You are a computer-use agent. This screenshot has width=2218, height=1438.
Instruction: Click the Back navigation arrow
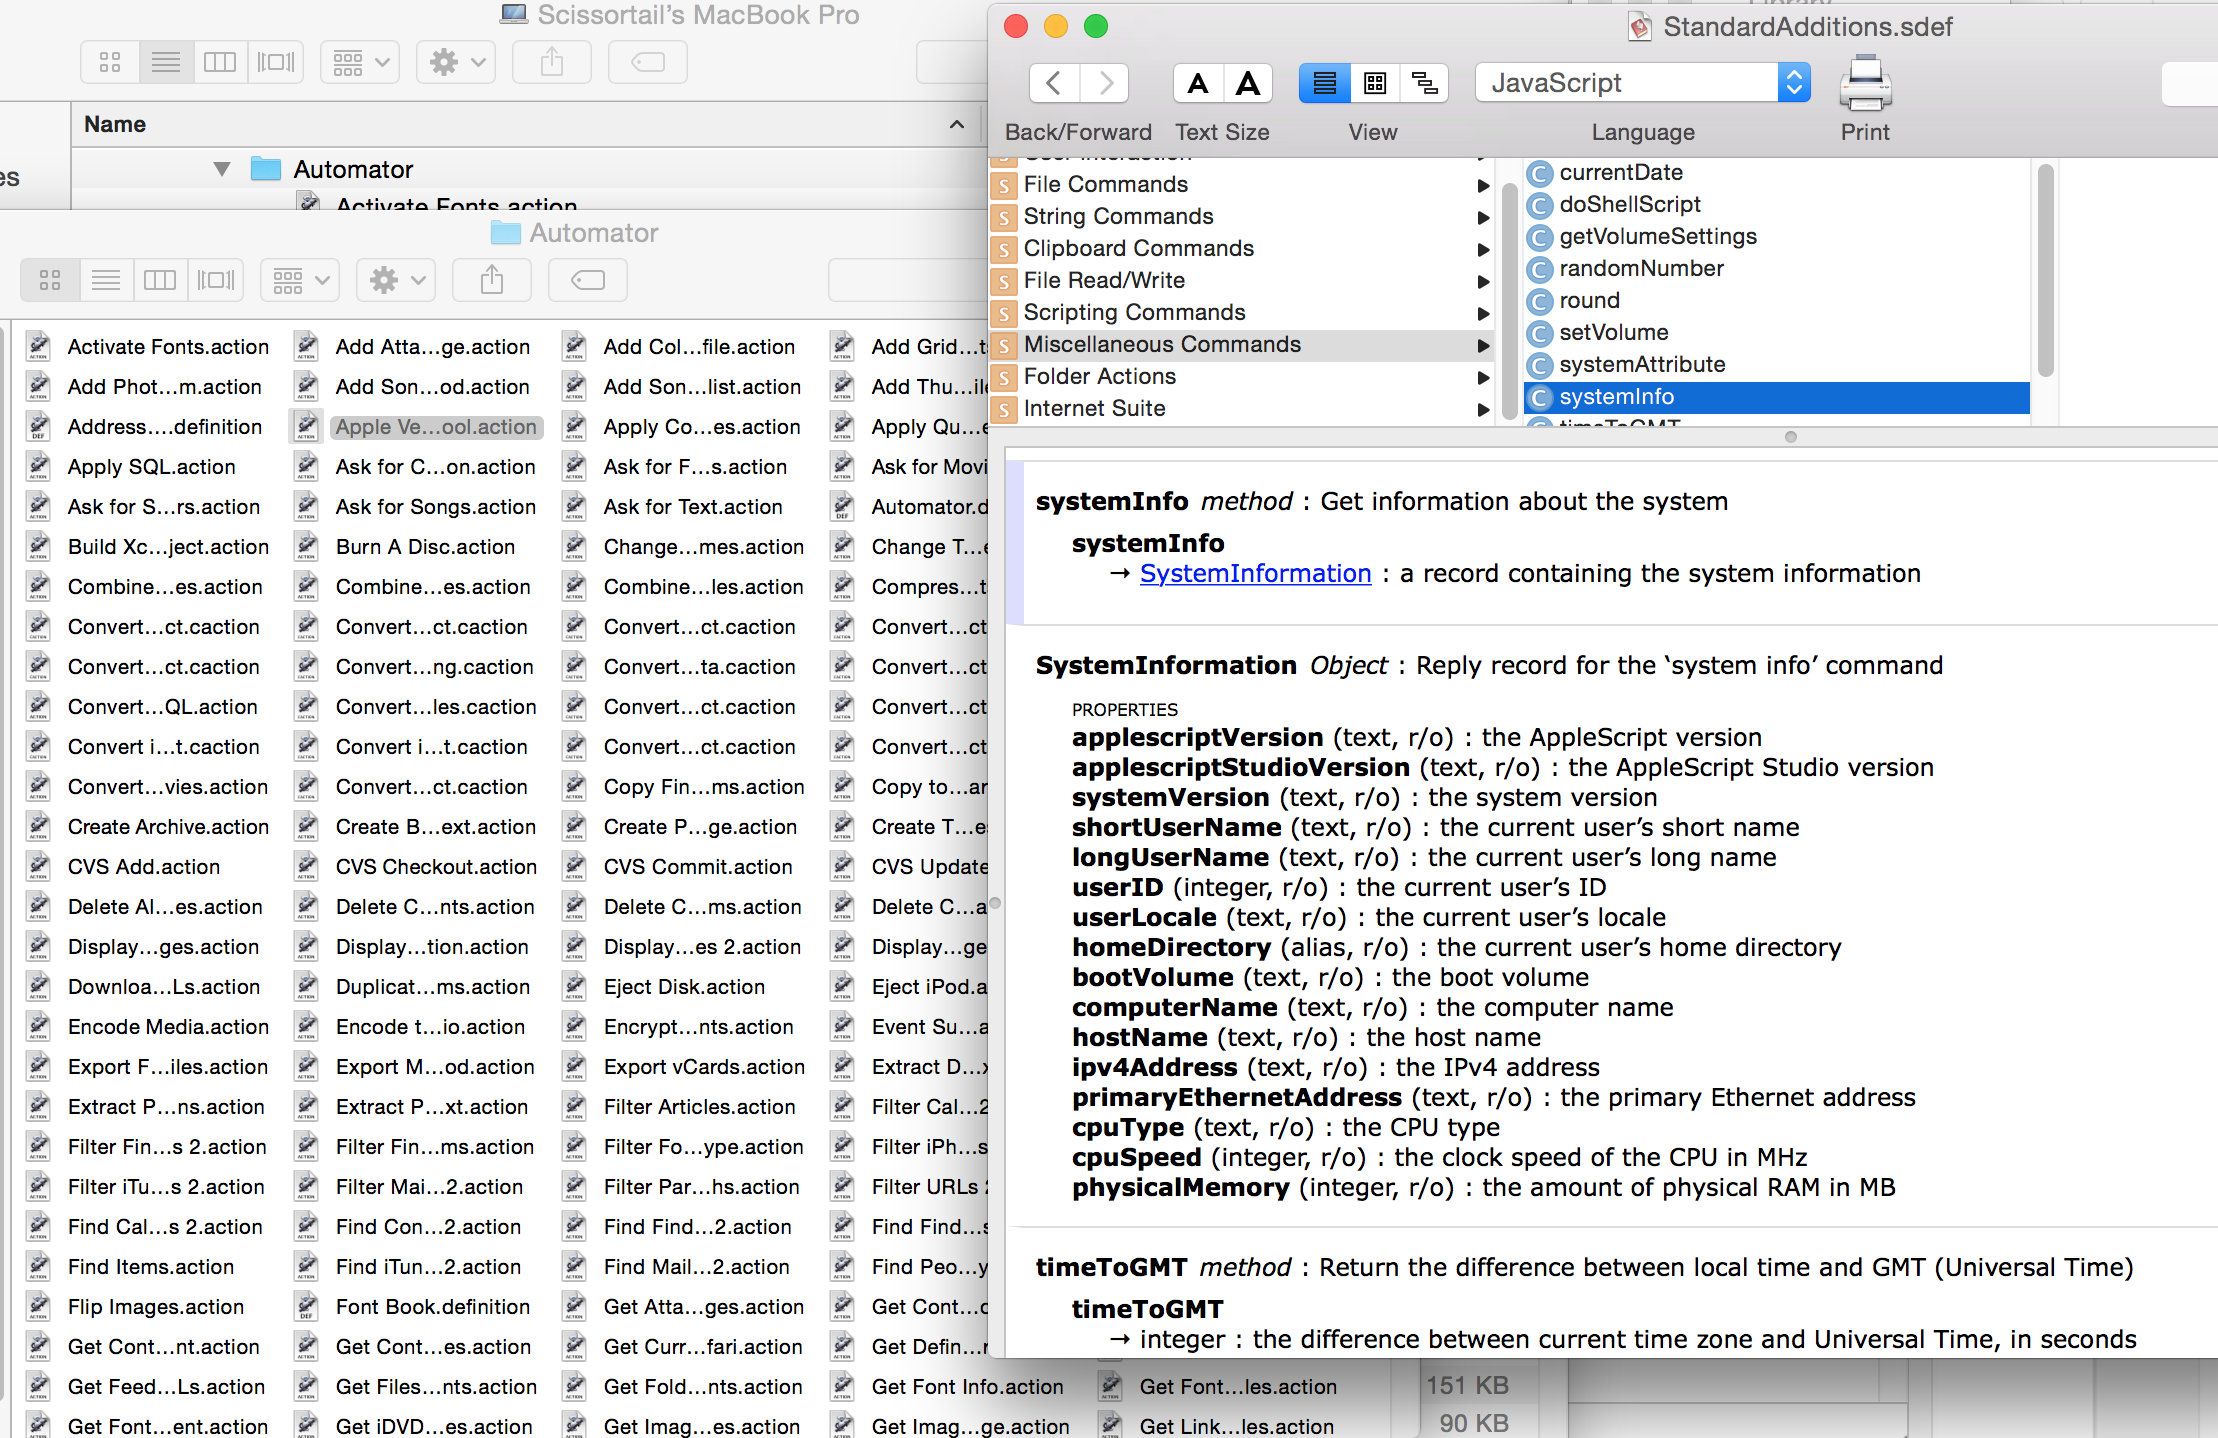coord(1054,83)
